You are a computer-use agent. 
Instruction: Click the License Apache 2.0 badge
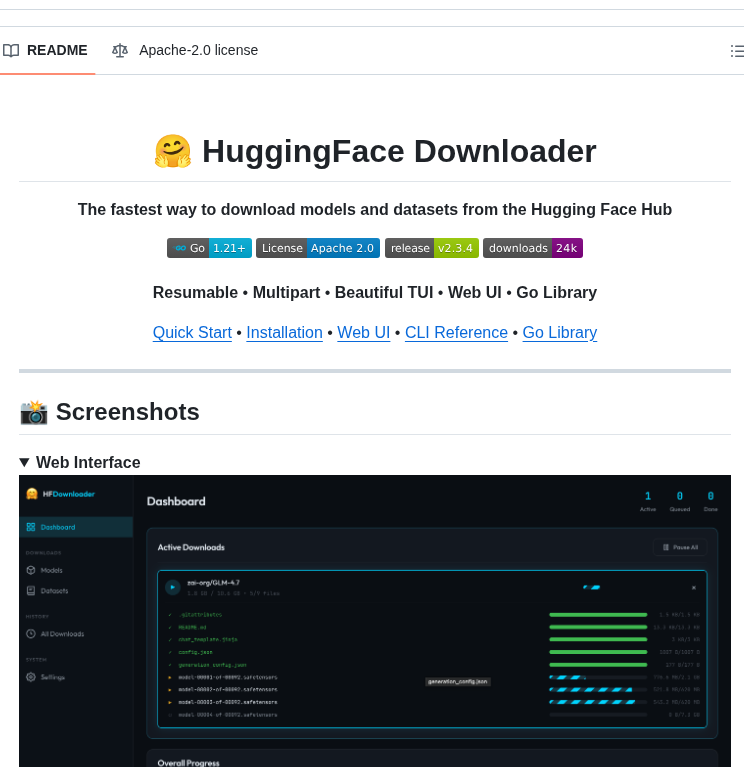(318, 248)
